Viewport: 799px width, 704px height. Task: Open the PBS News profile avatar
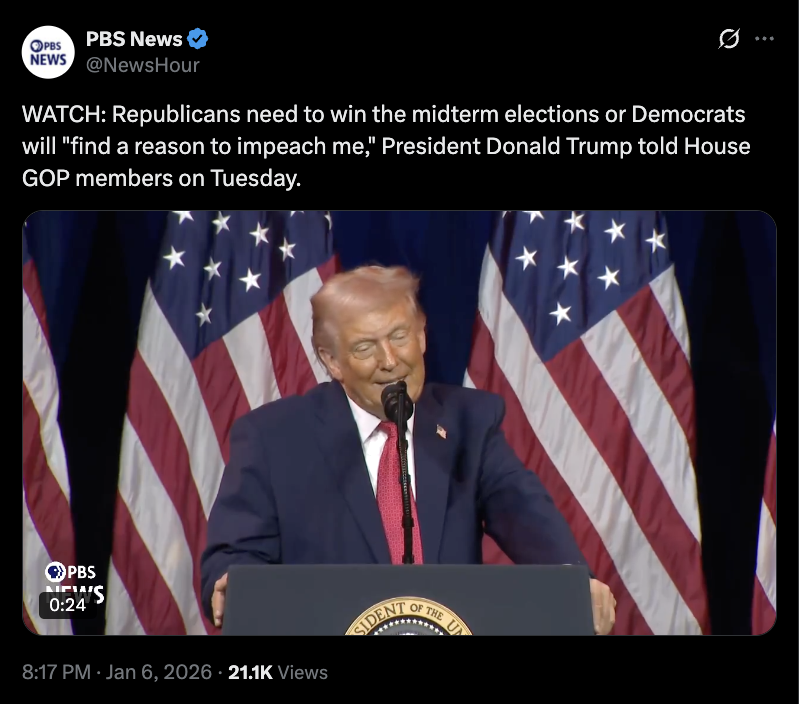[48, 52]
